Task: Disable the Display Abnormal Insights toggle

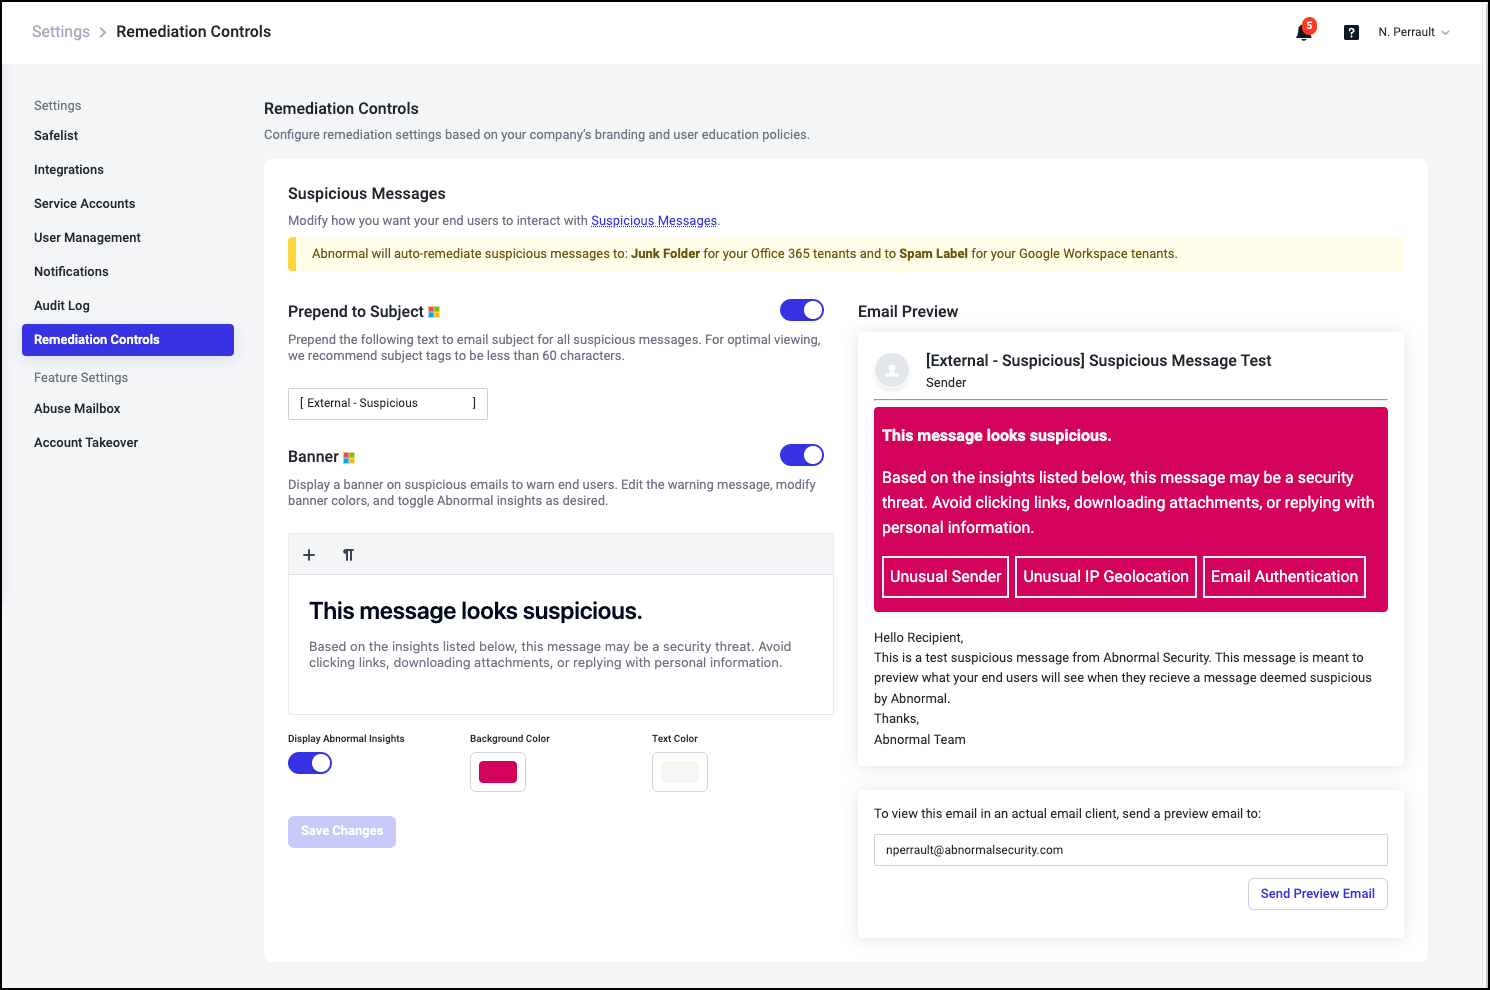Action: coord(310,763)
